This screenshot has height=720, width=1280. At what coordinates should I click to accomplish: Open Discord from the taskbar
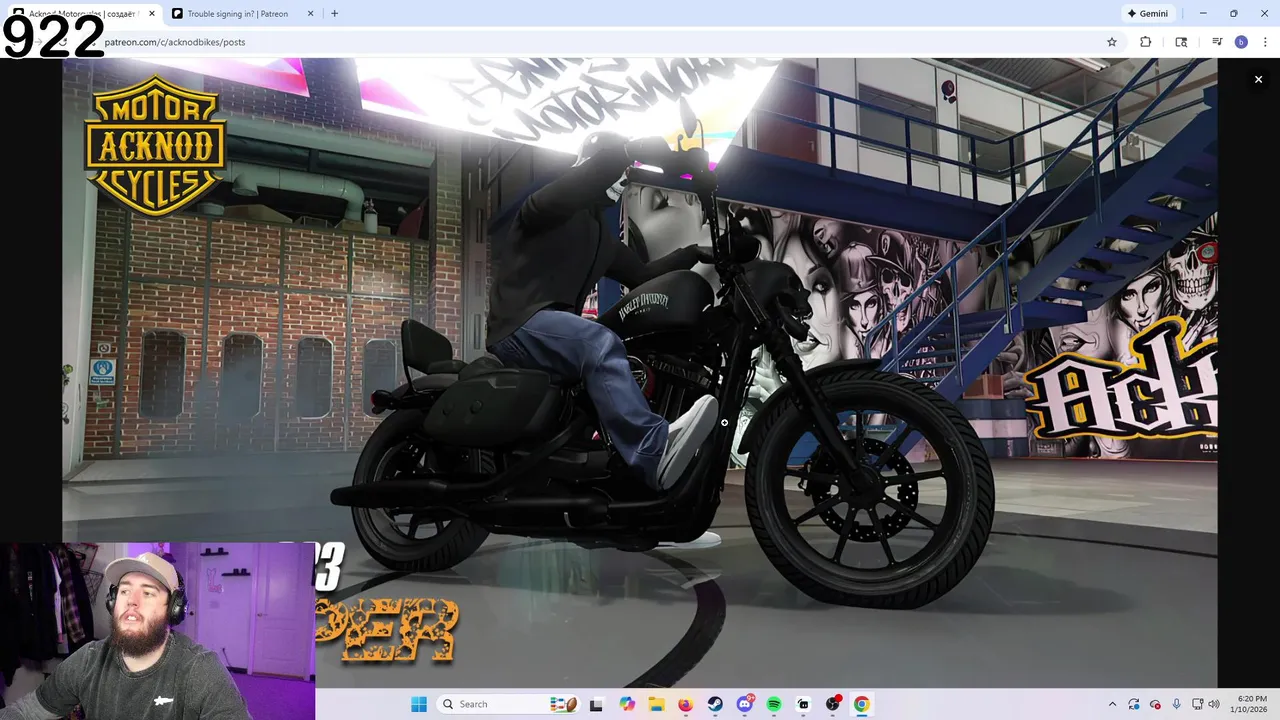745,704
